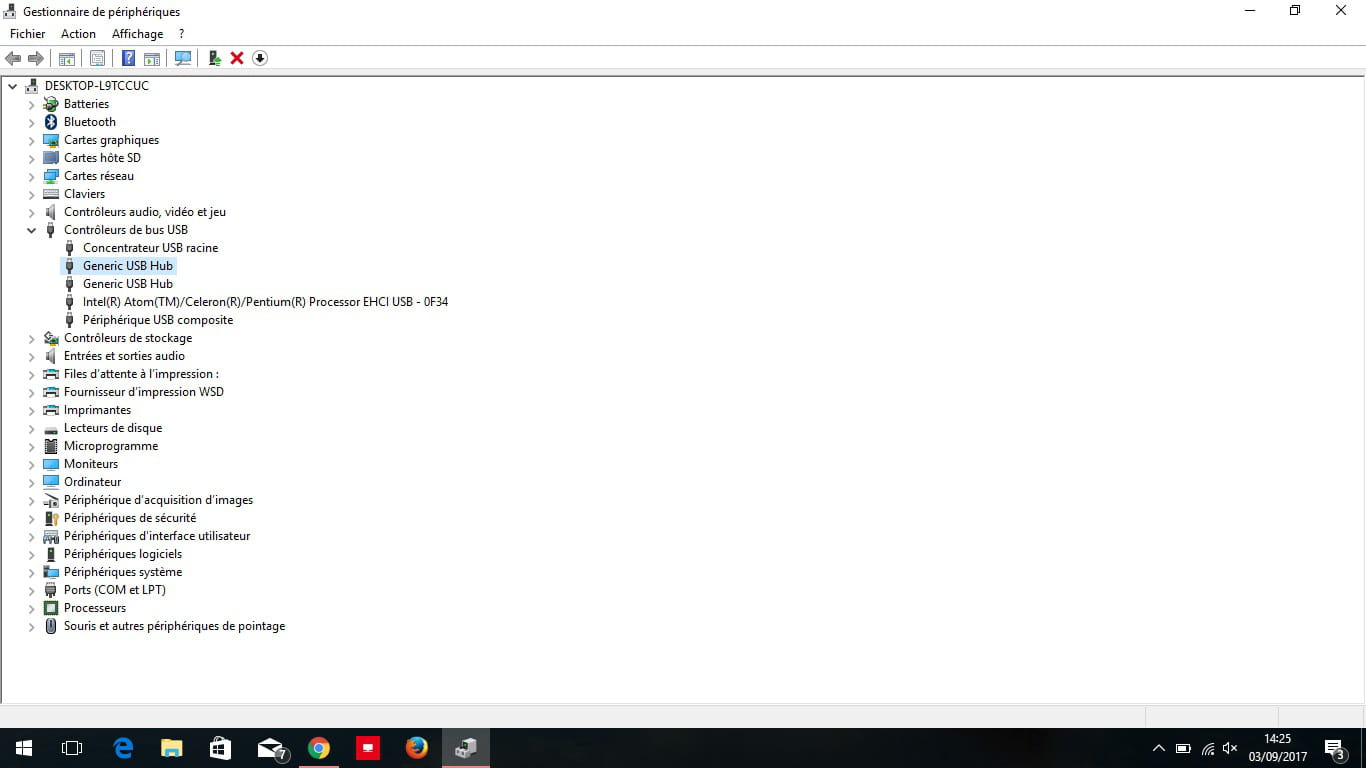This screenshot has width=1366, height=768.
Task: Open the Microsoft Store taskbar icon
Action: [221, 748]
